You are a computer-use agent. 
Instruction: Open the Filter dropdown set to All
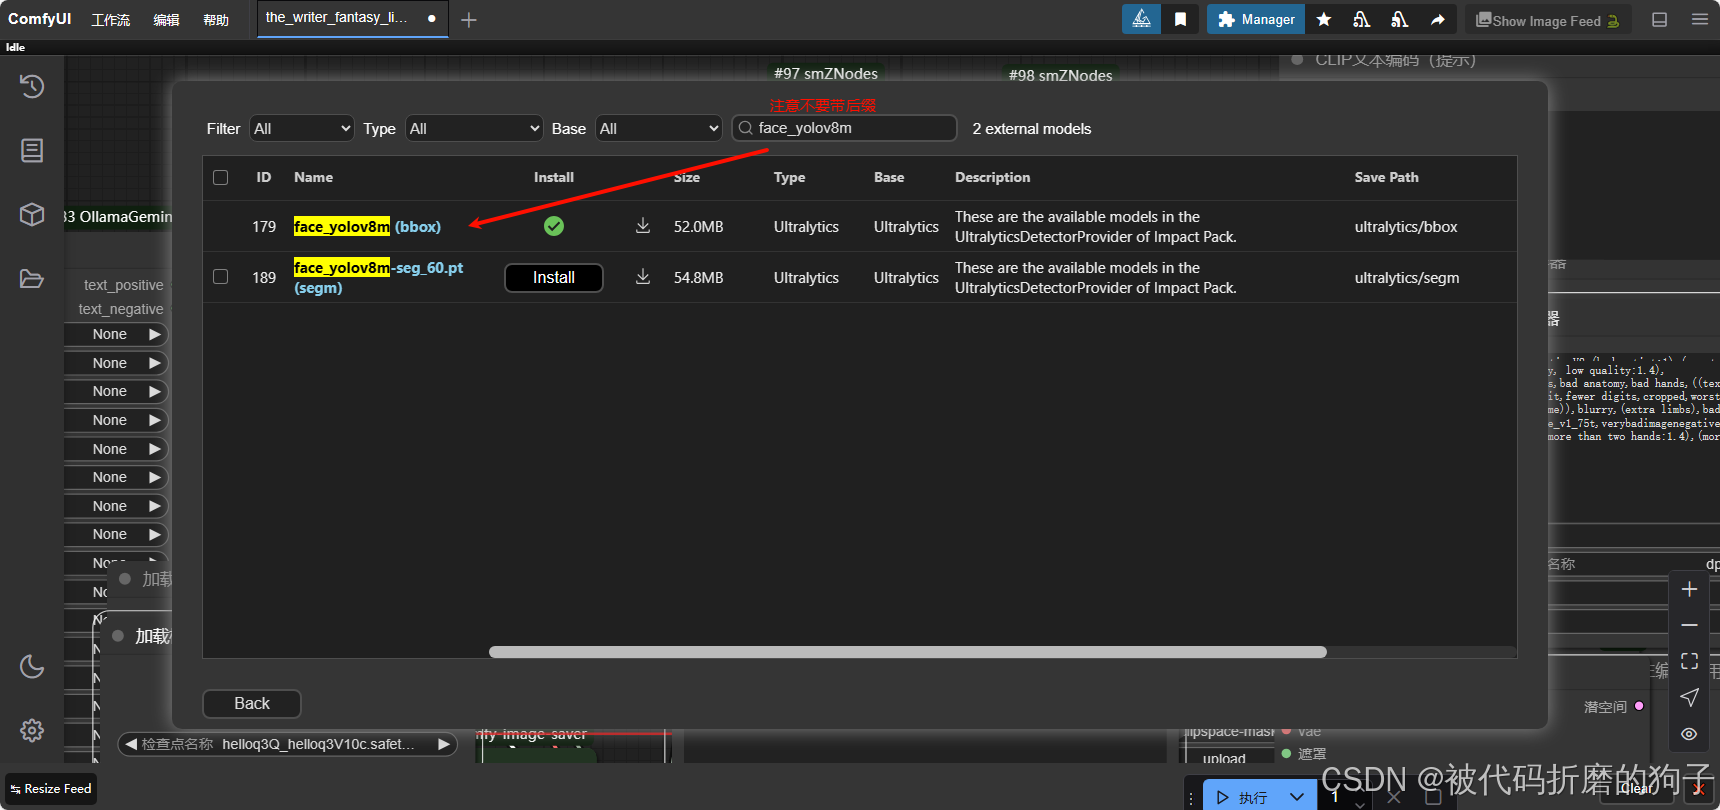[302, 128]
